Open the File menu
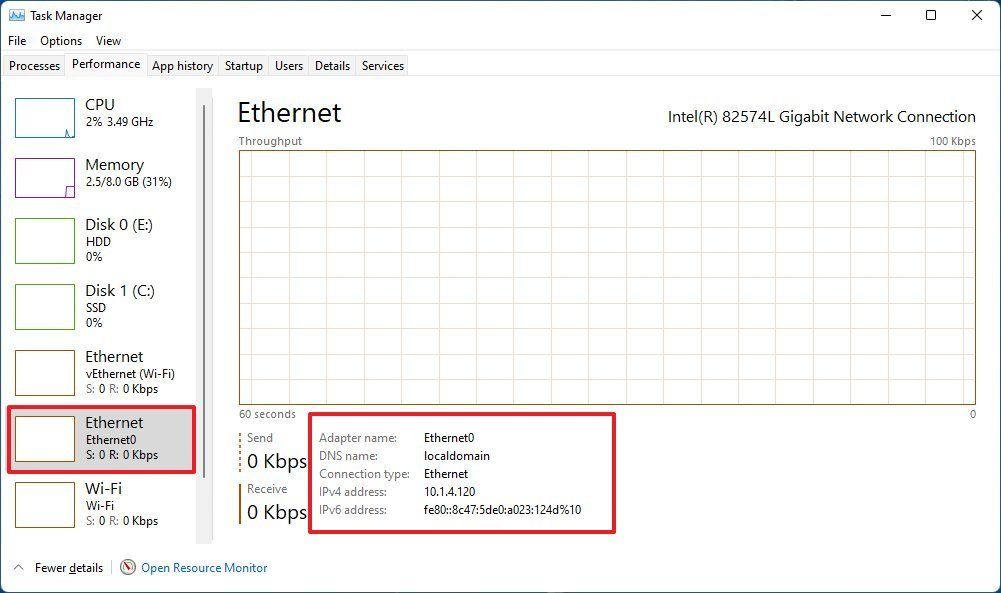The height and width of the screenshot is (593, 1001). [x=16, y=41]
